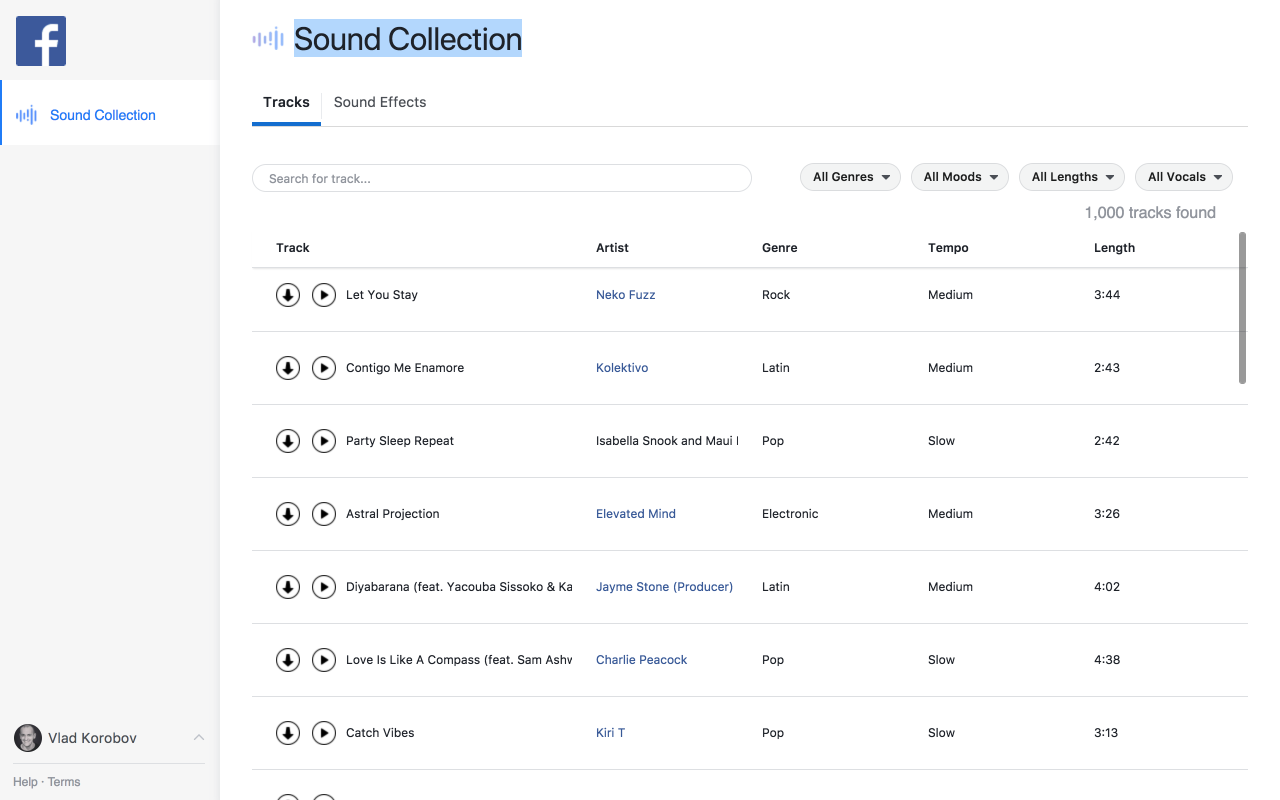Click the Facebook logo icon
Image resolution: width=1280 pixels, height=800 pixels.
40,42
